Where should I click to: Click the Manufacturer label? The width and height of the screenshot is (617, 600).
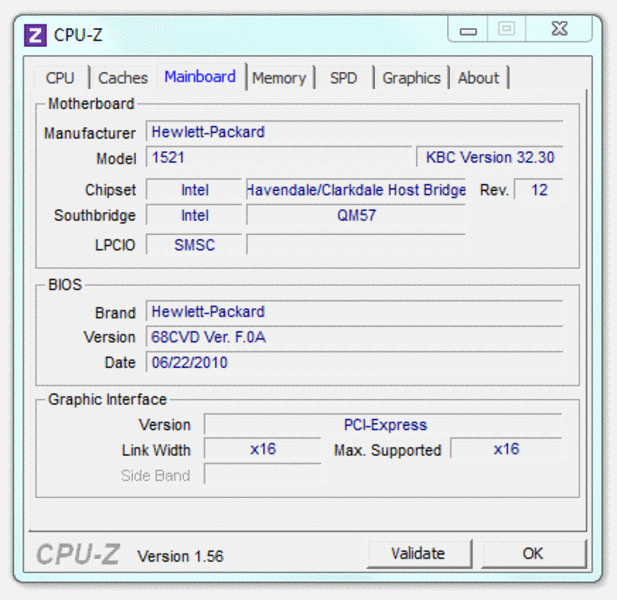(90, 133)
